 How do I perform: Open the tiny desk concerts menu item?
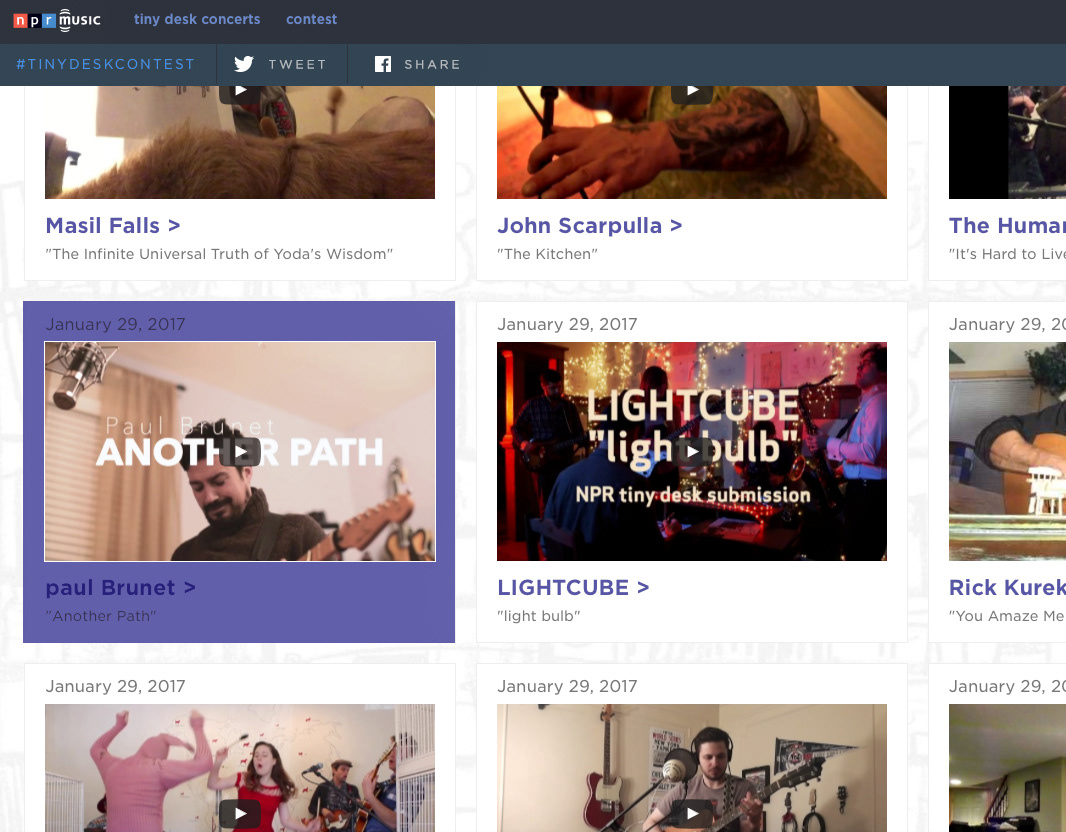click(x=197, y=19)
